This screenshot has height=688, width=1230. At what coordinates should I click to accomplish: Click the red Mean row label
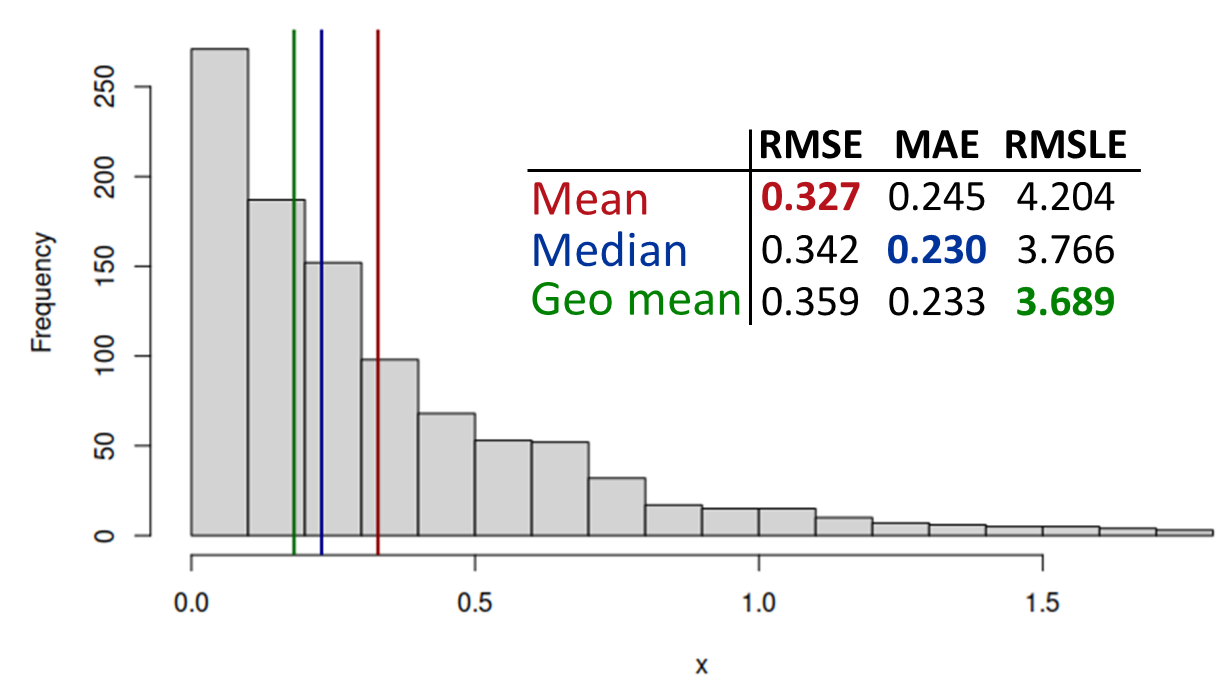591,199
